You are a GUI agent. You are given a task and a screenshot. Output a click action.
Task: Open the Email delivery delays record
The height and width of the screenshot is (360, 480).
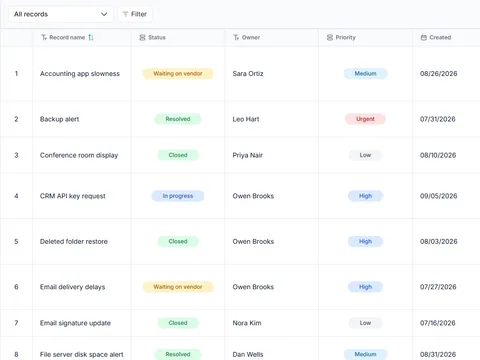click(72, 287)
